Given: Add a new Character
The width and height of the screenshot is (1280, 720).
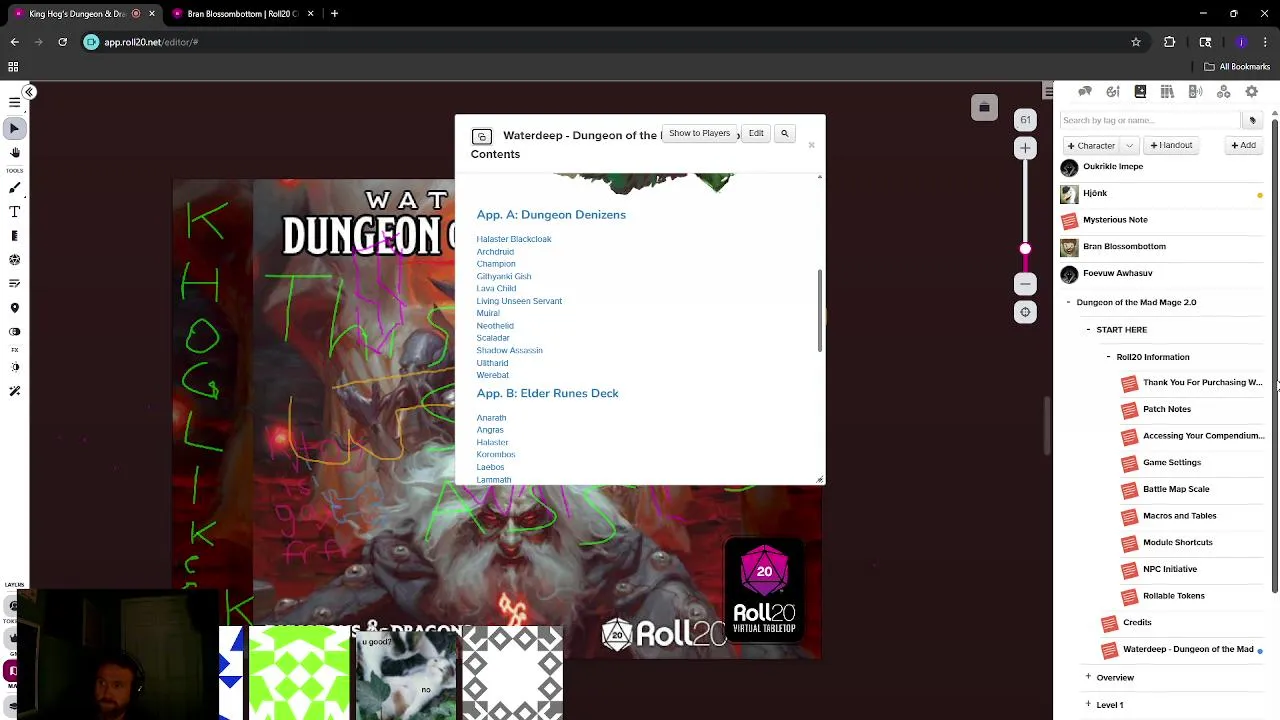Looking at the screenshot, I should click(1091, 145).
